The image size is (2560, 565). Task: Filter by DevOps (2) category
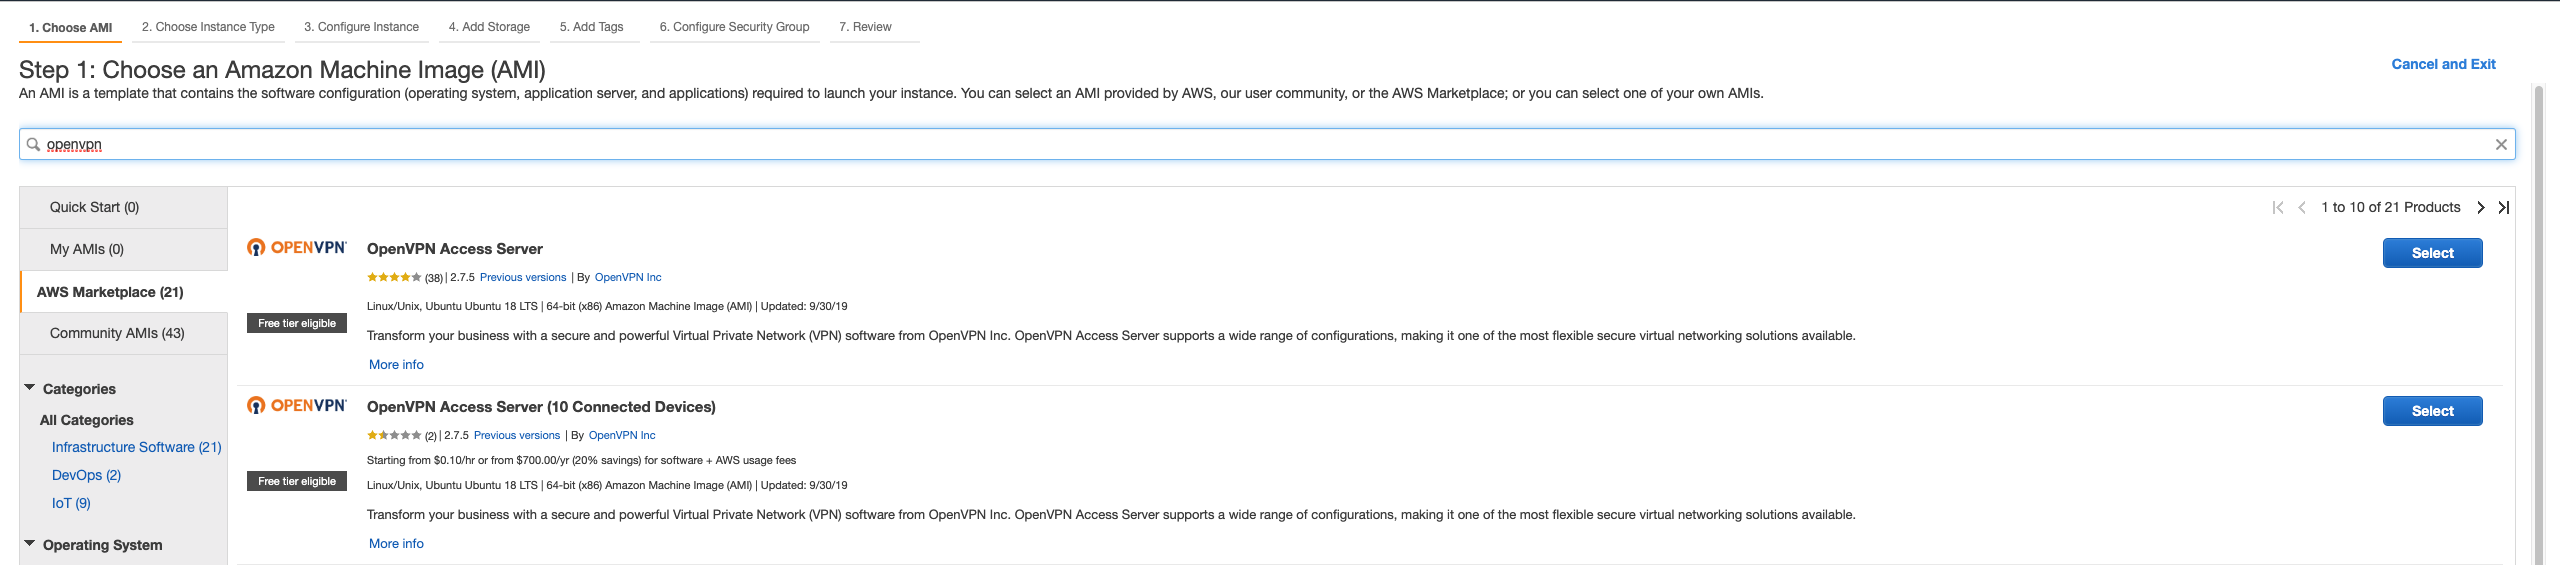[86, 475]
